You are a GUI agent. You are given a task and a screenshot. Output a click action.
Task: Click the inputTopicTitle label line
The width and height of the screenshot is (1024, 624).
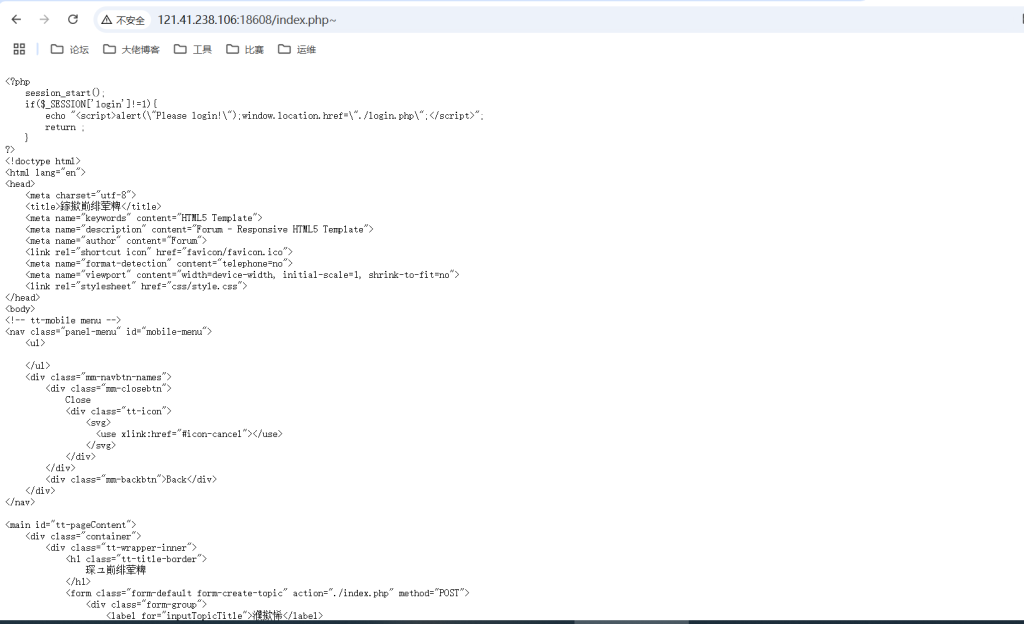214,616
